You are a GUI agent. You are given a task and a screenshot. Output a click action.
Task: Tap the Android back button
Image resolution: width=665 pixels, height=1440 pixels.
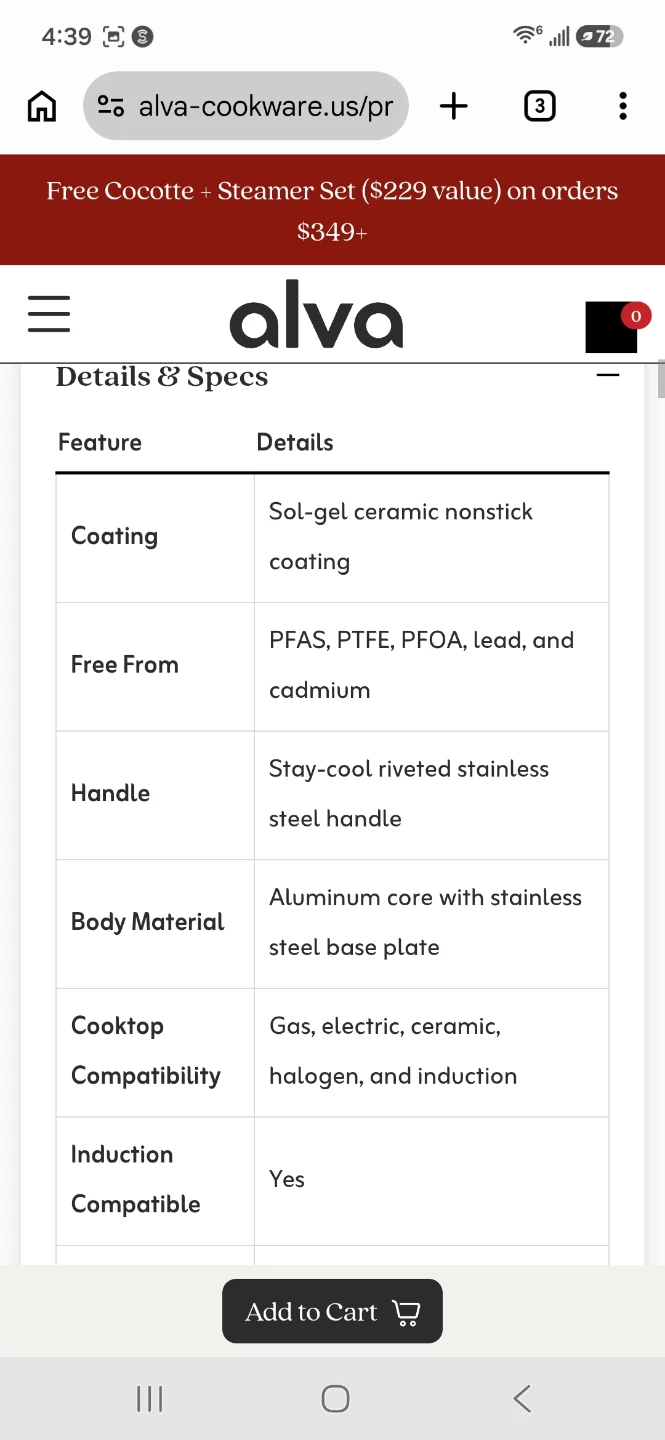(x=522, y=1399)
